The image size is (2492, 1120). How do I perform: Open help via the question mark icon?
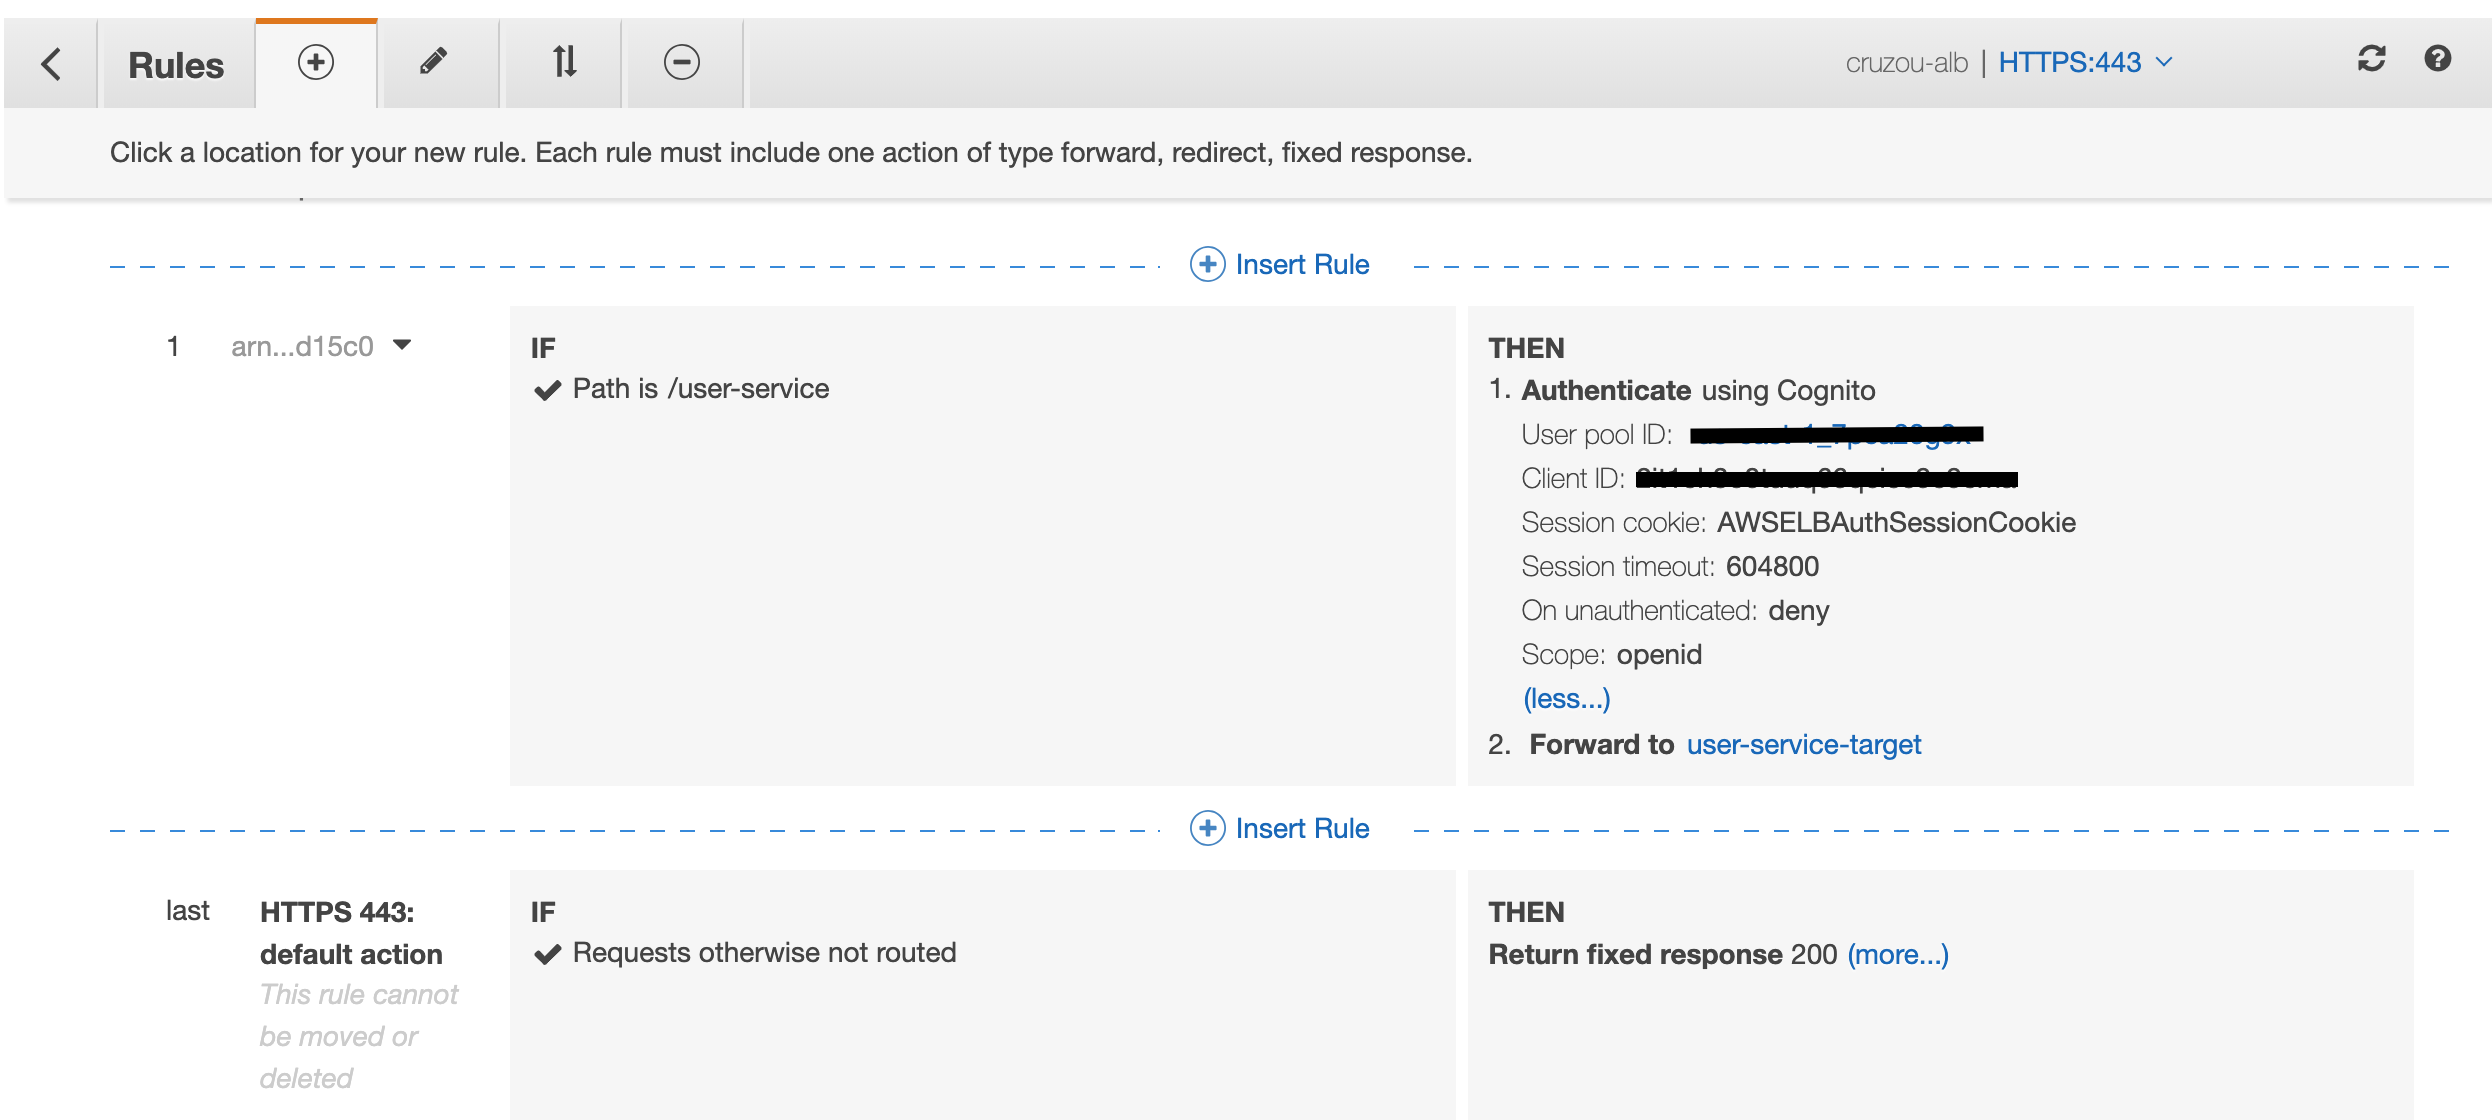coord(2438,60)
